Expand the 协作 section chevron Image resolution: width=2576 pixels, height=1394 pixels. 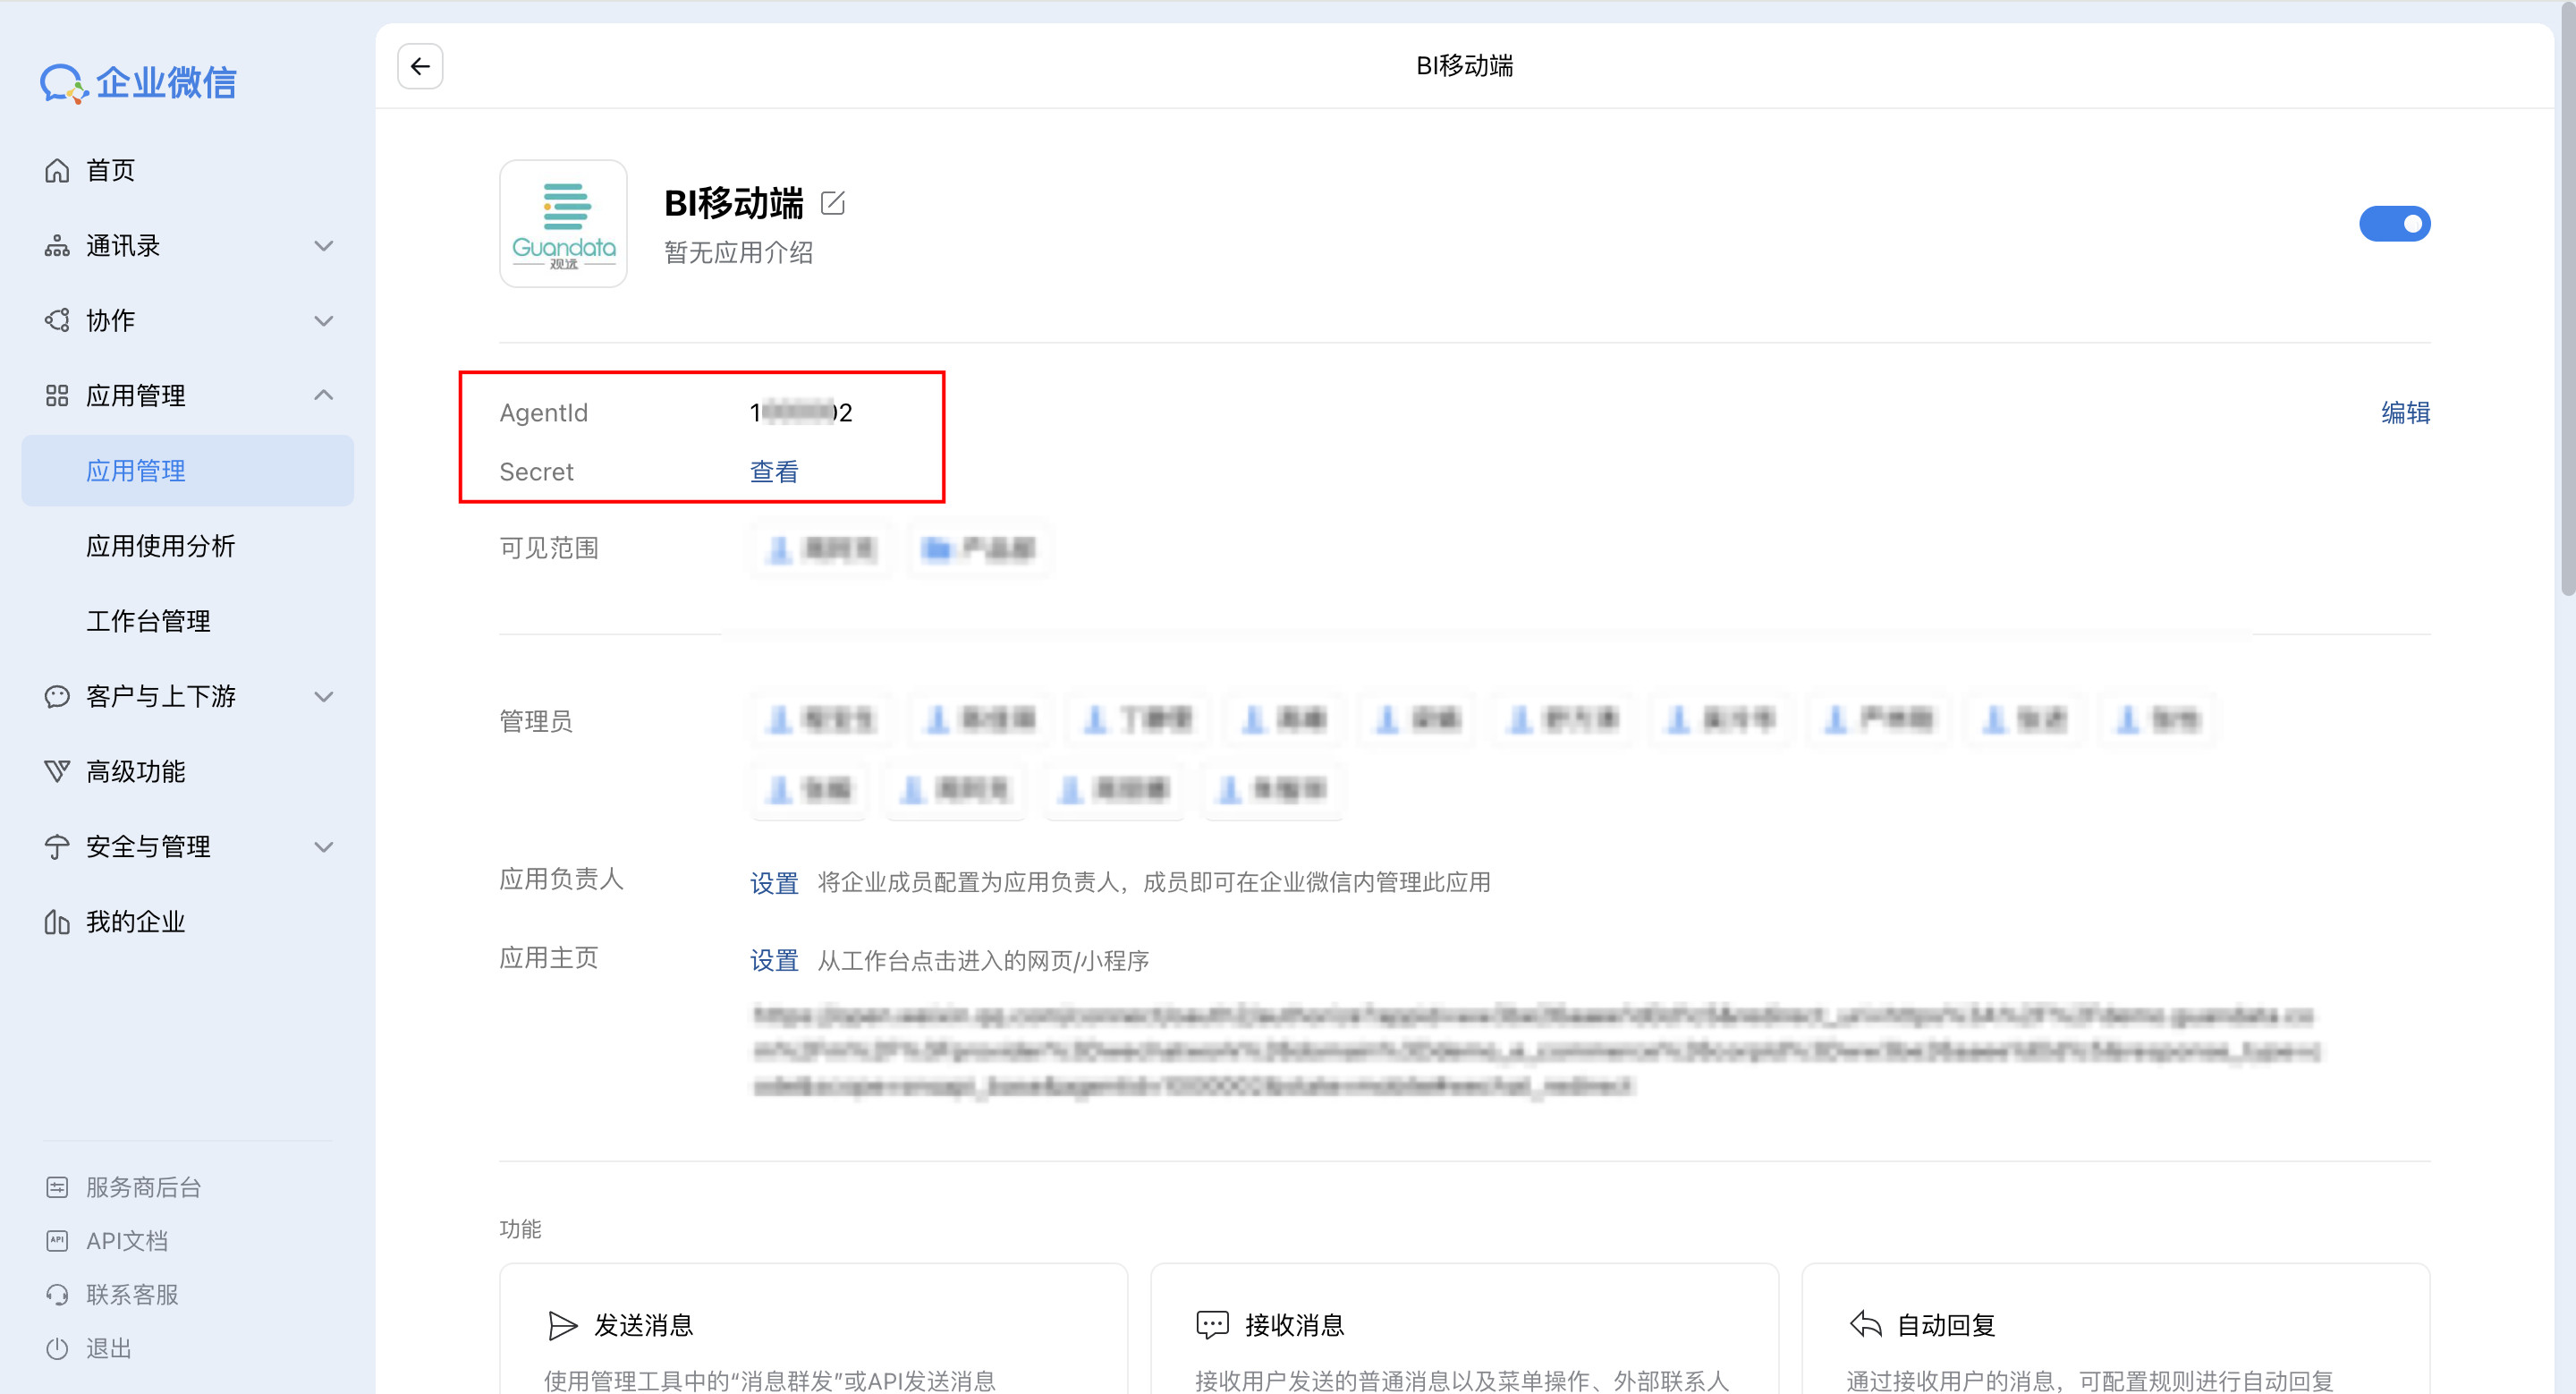point(323,321)
